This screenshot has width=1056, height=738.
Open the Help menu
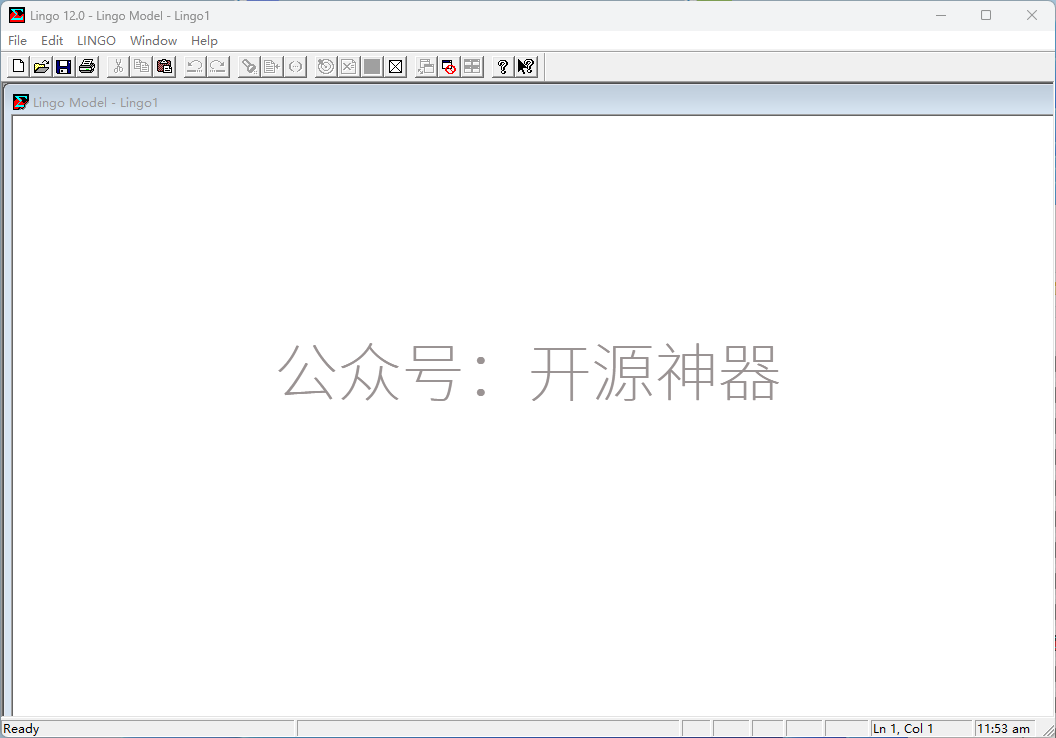point(204,40)
